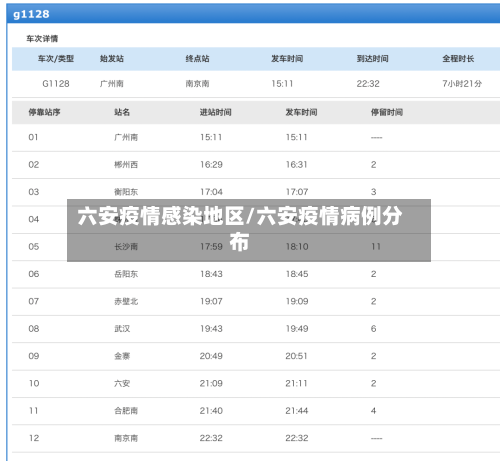Click the 16:31 departure time
Screen dimensions: 500x461
pyautogui.click(x=297, y=165)
